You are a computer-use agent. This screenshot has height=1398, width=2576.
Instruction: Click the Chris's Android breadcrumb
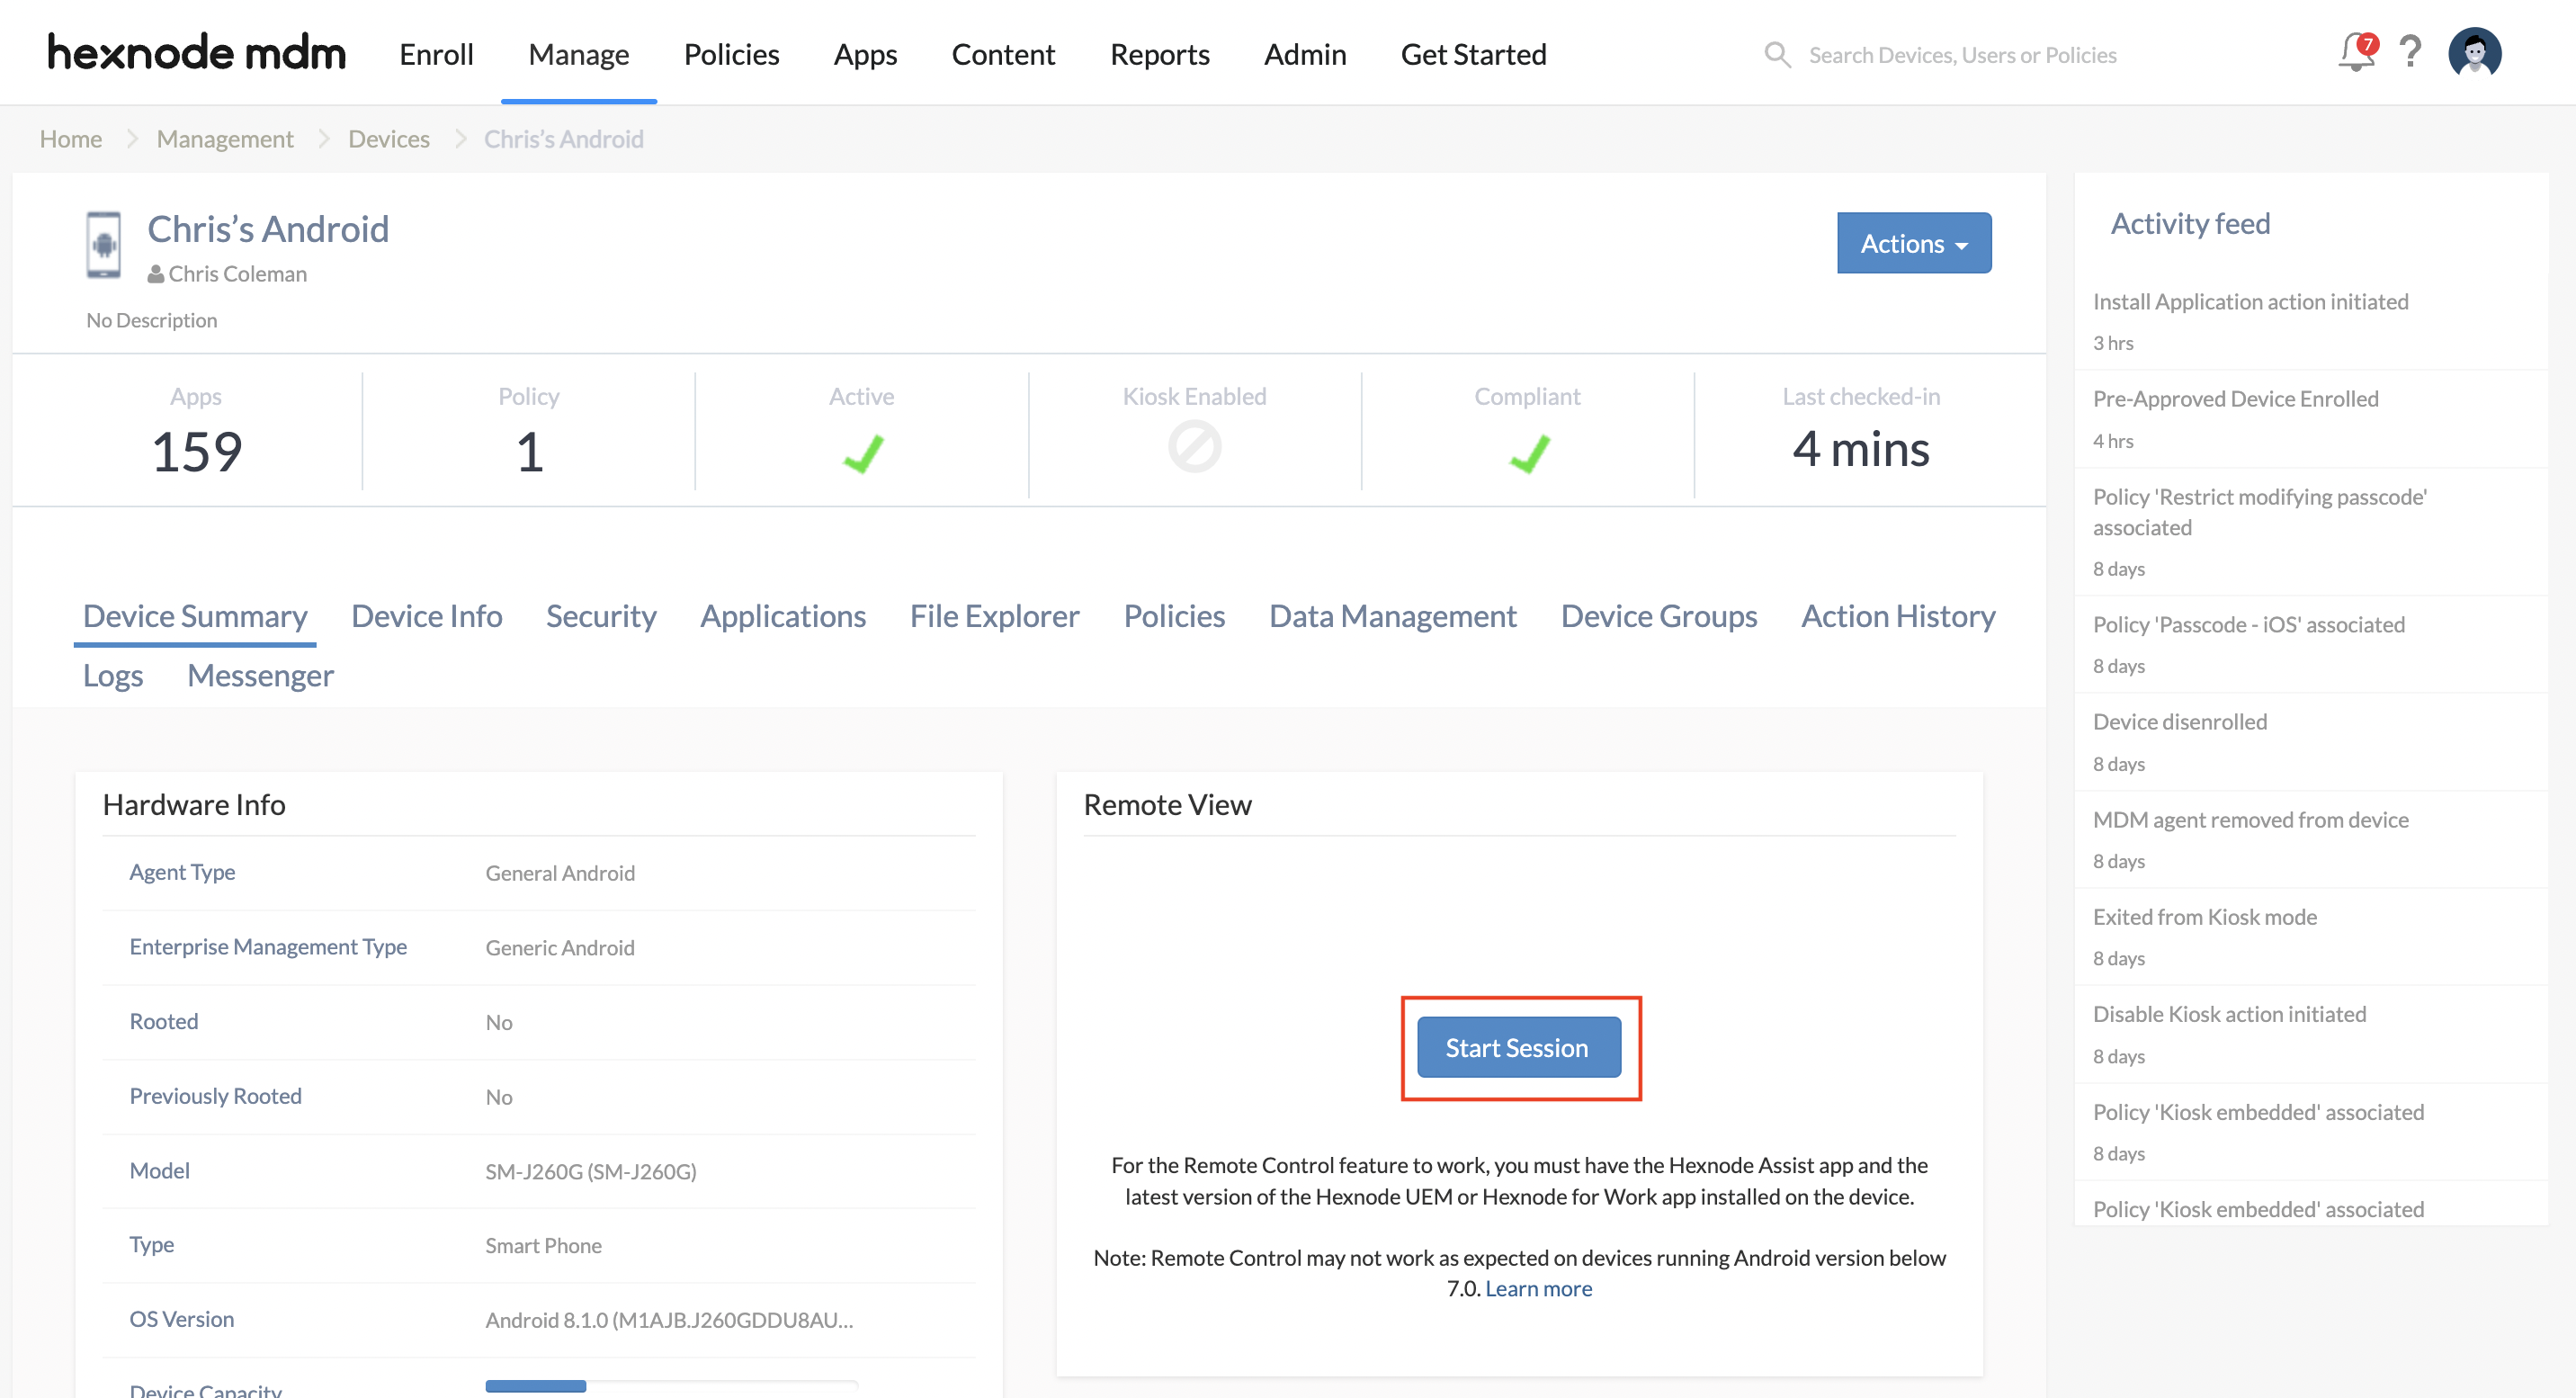coord(563,139)
